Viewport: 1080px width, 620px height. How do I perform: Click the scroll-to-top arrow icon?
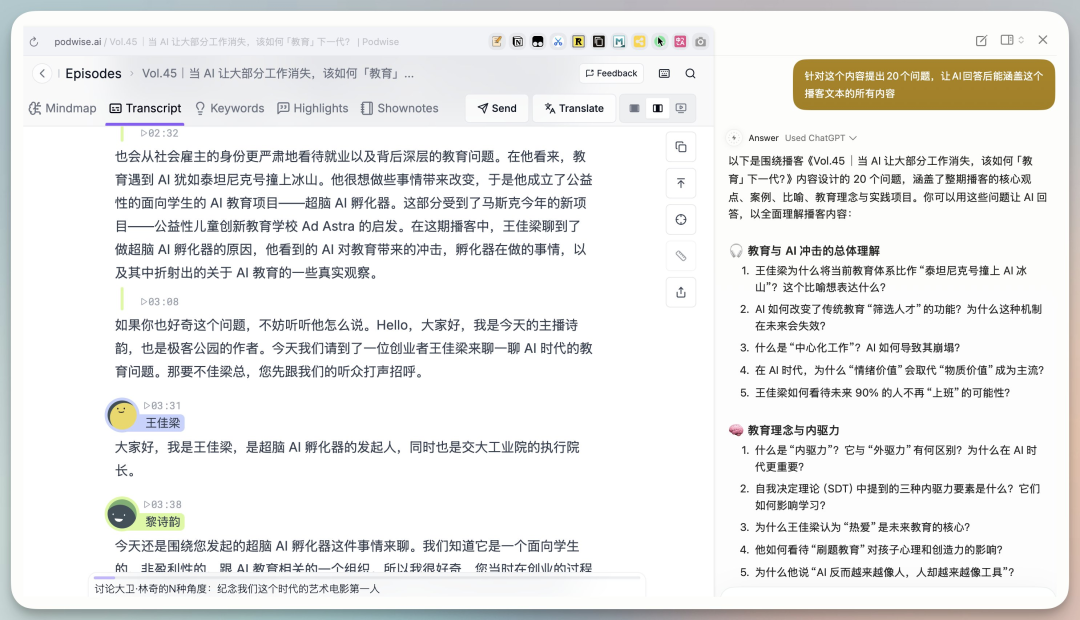click(681, 183)
